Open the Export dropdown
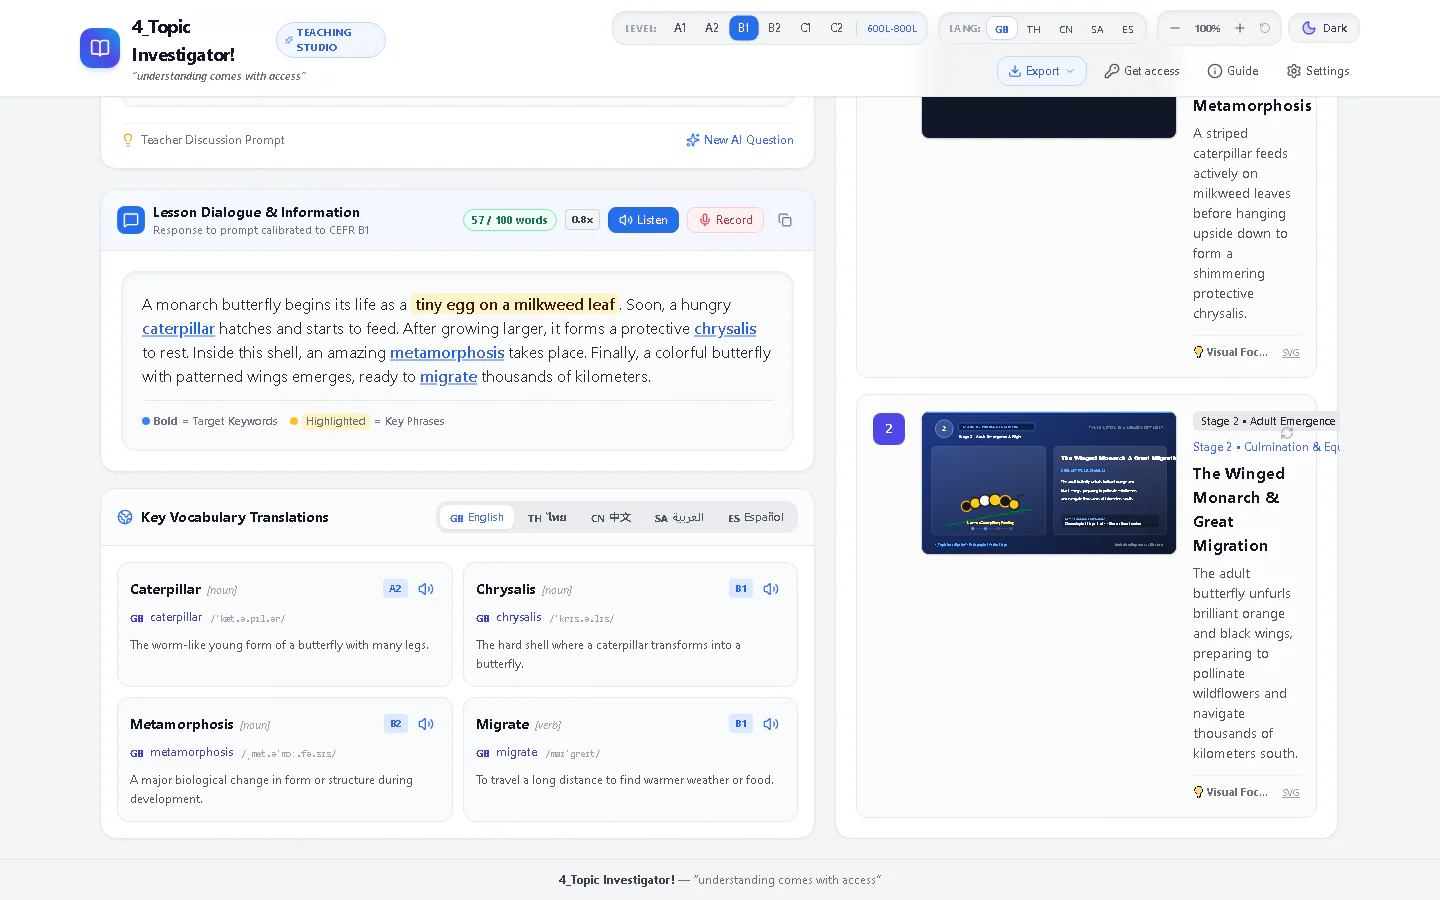Viewport: 1440px width, 900px height. [x=1041, y=71]
